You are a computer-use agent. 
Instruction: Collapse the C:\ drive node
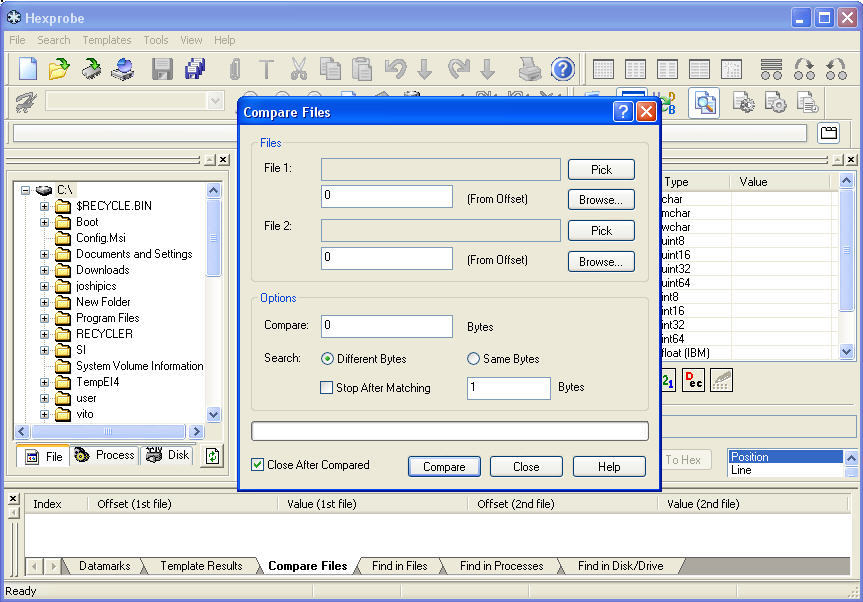(25, 190)
